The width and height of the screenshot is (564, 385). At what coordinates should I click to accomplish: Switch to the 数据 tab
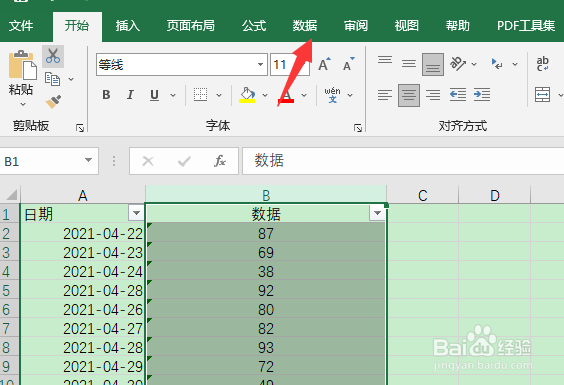coord(304,26)
